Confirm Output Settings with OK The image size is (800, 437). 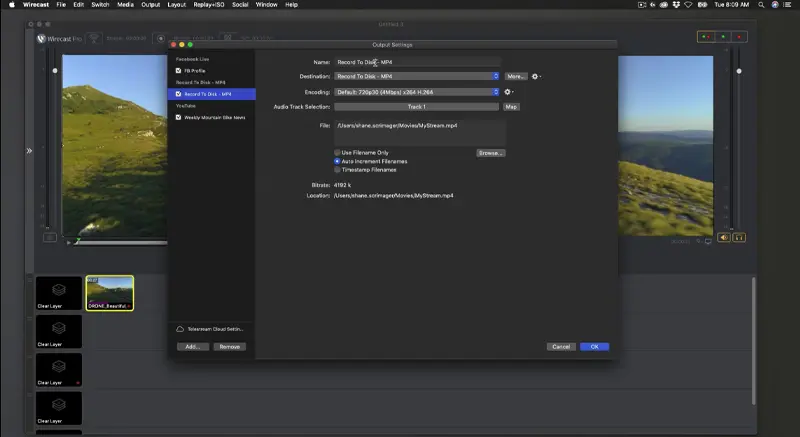coord(594,347)
